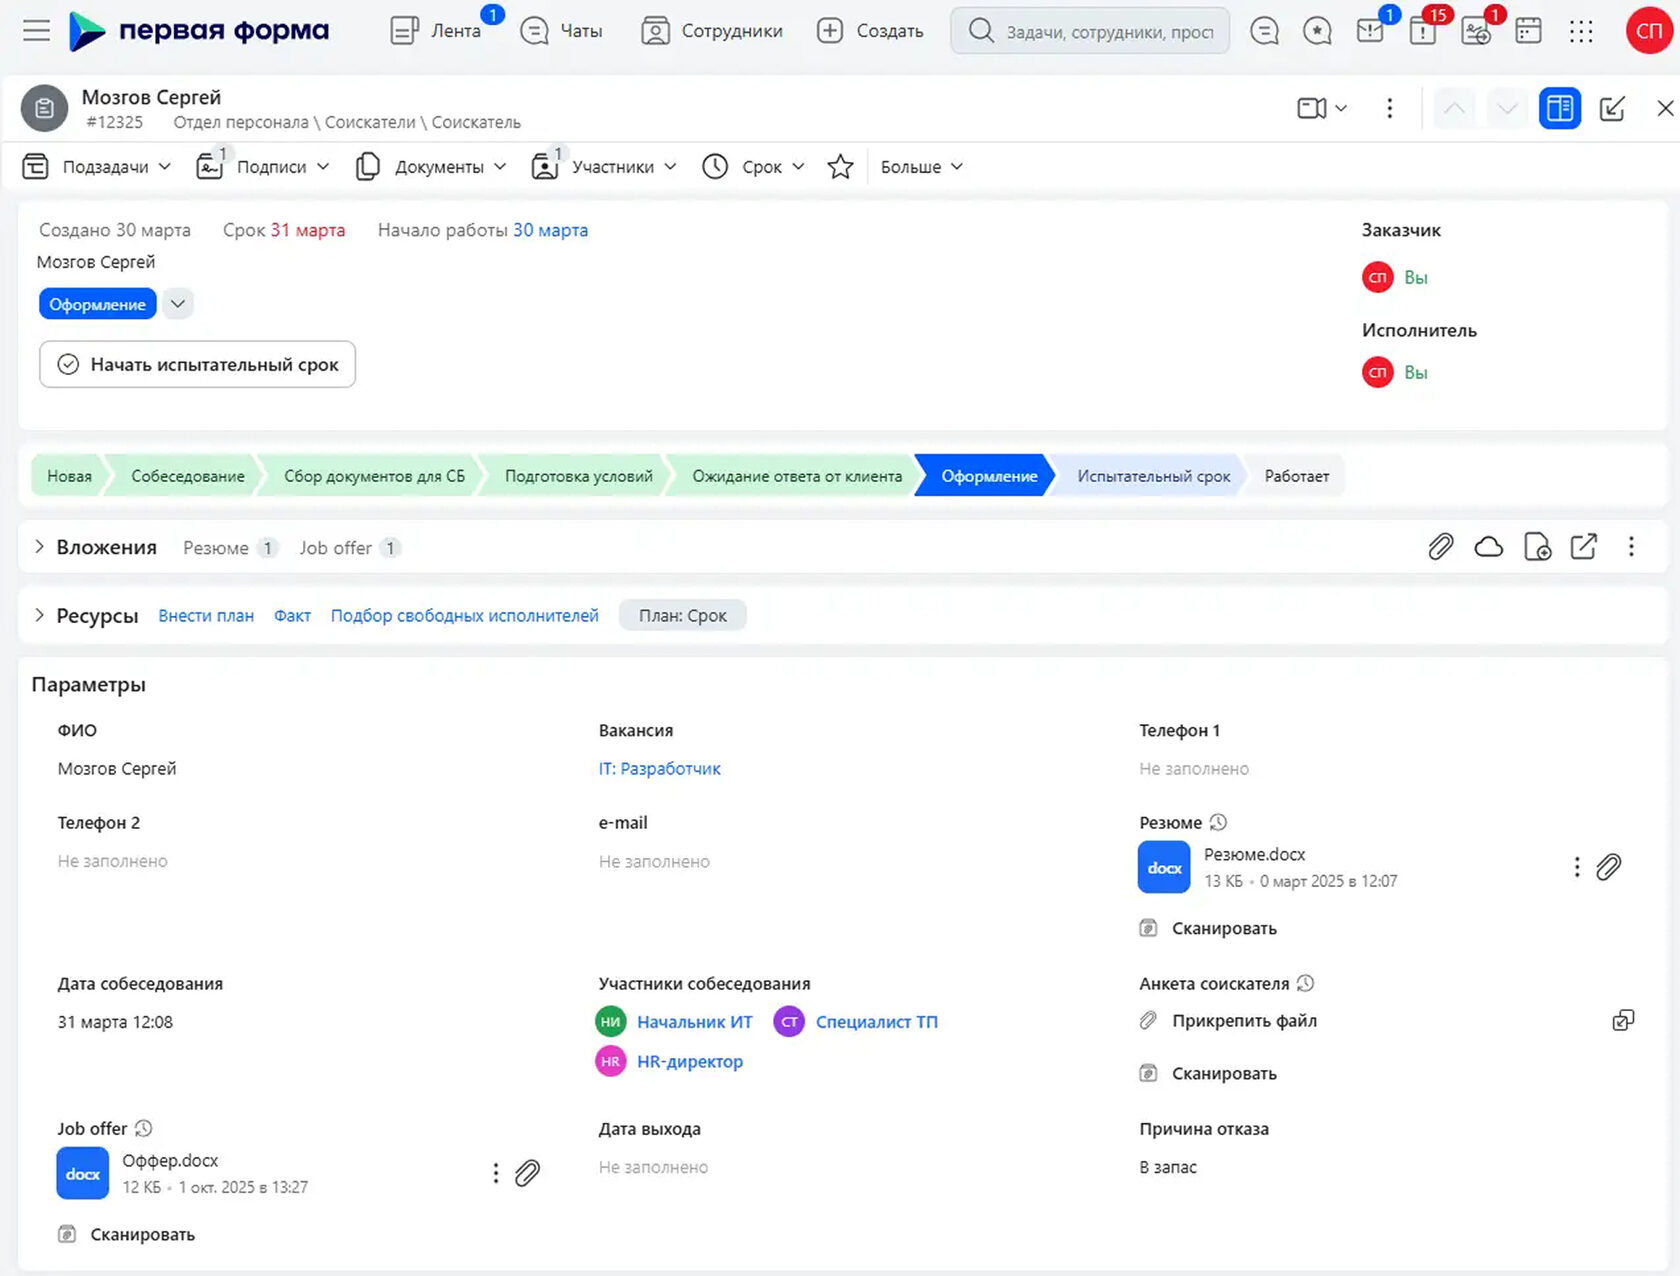Expand the Документы dropdown

(431, 167)
